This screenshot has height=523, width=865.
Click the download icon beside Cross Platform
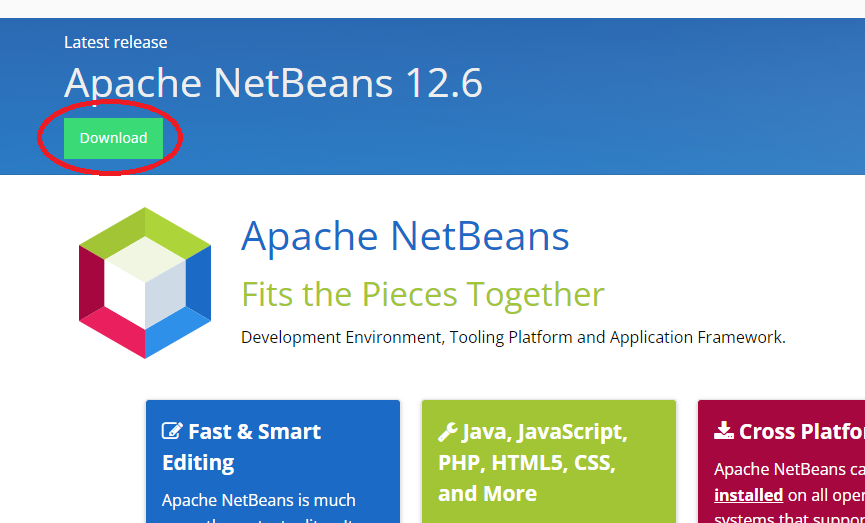point(724,430)
